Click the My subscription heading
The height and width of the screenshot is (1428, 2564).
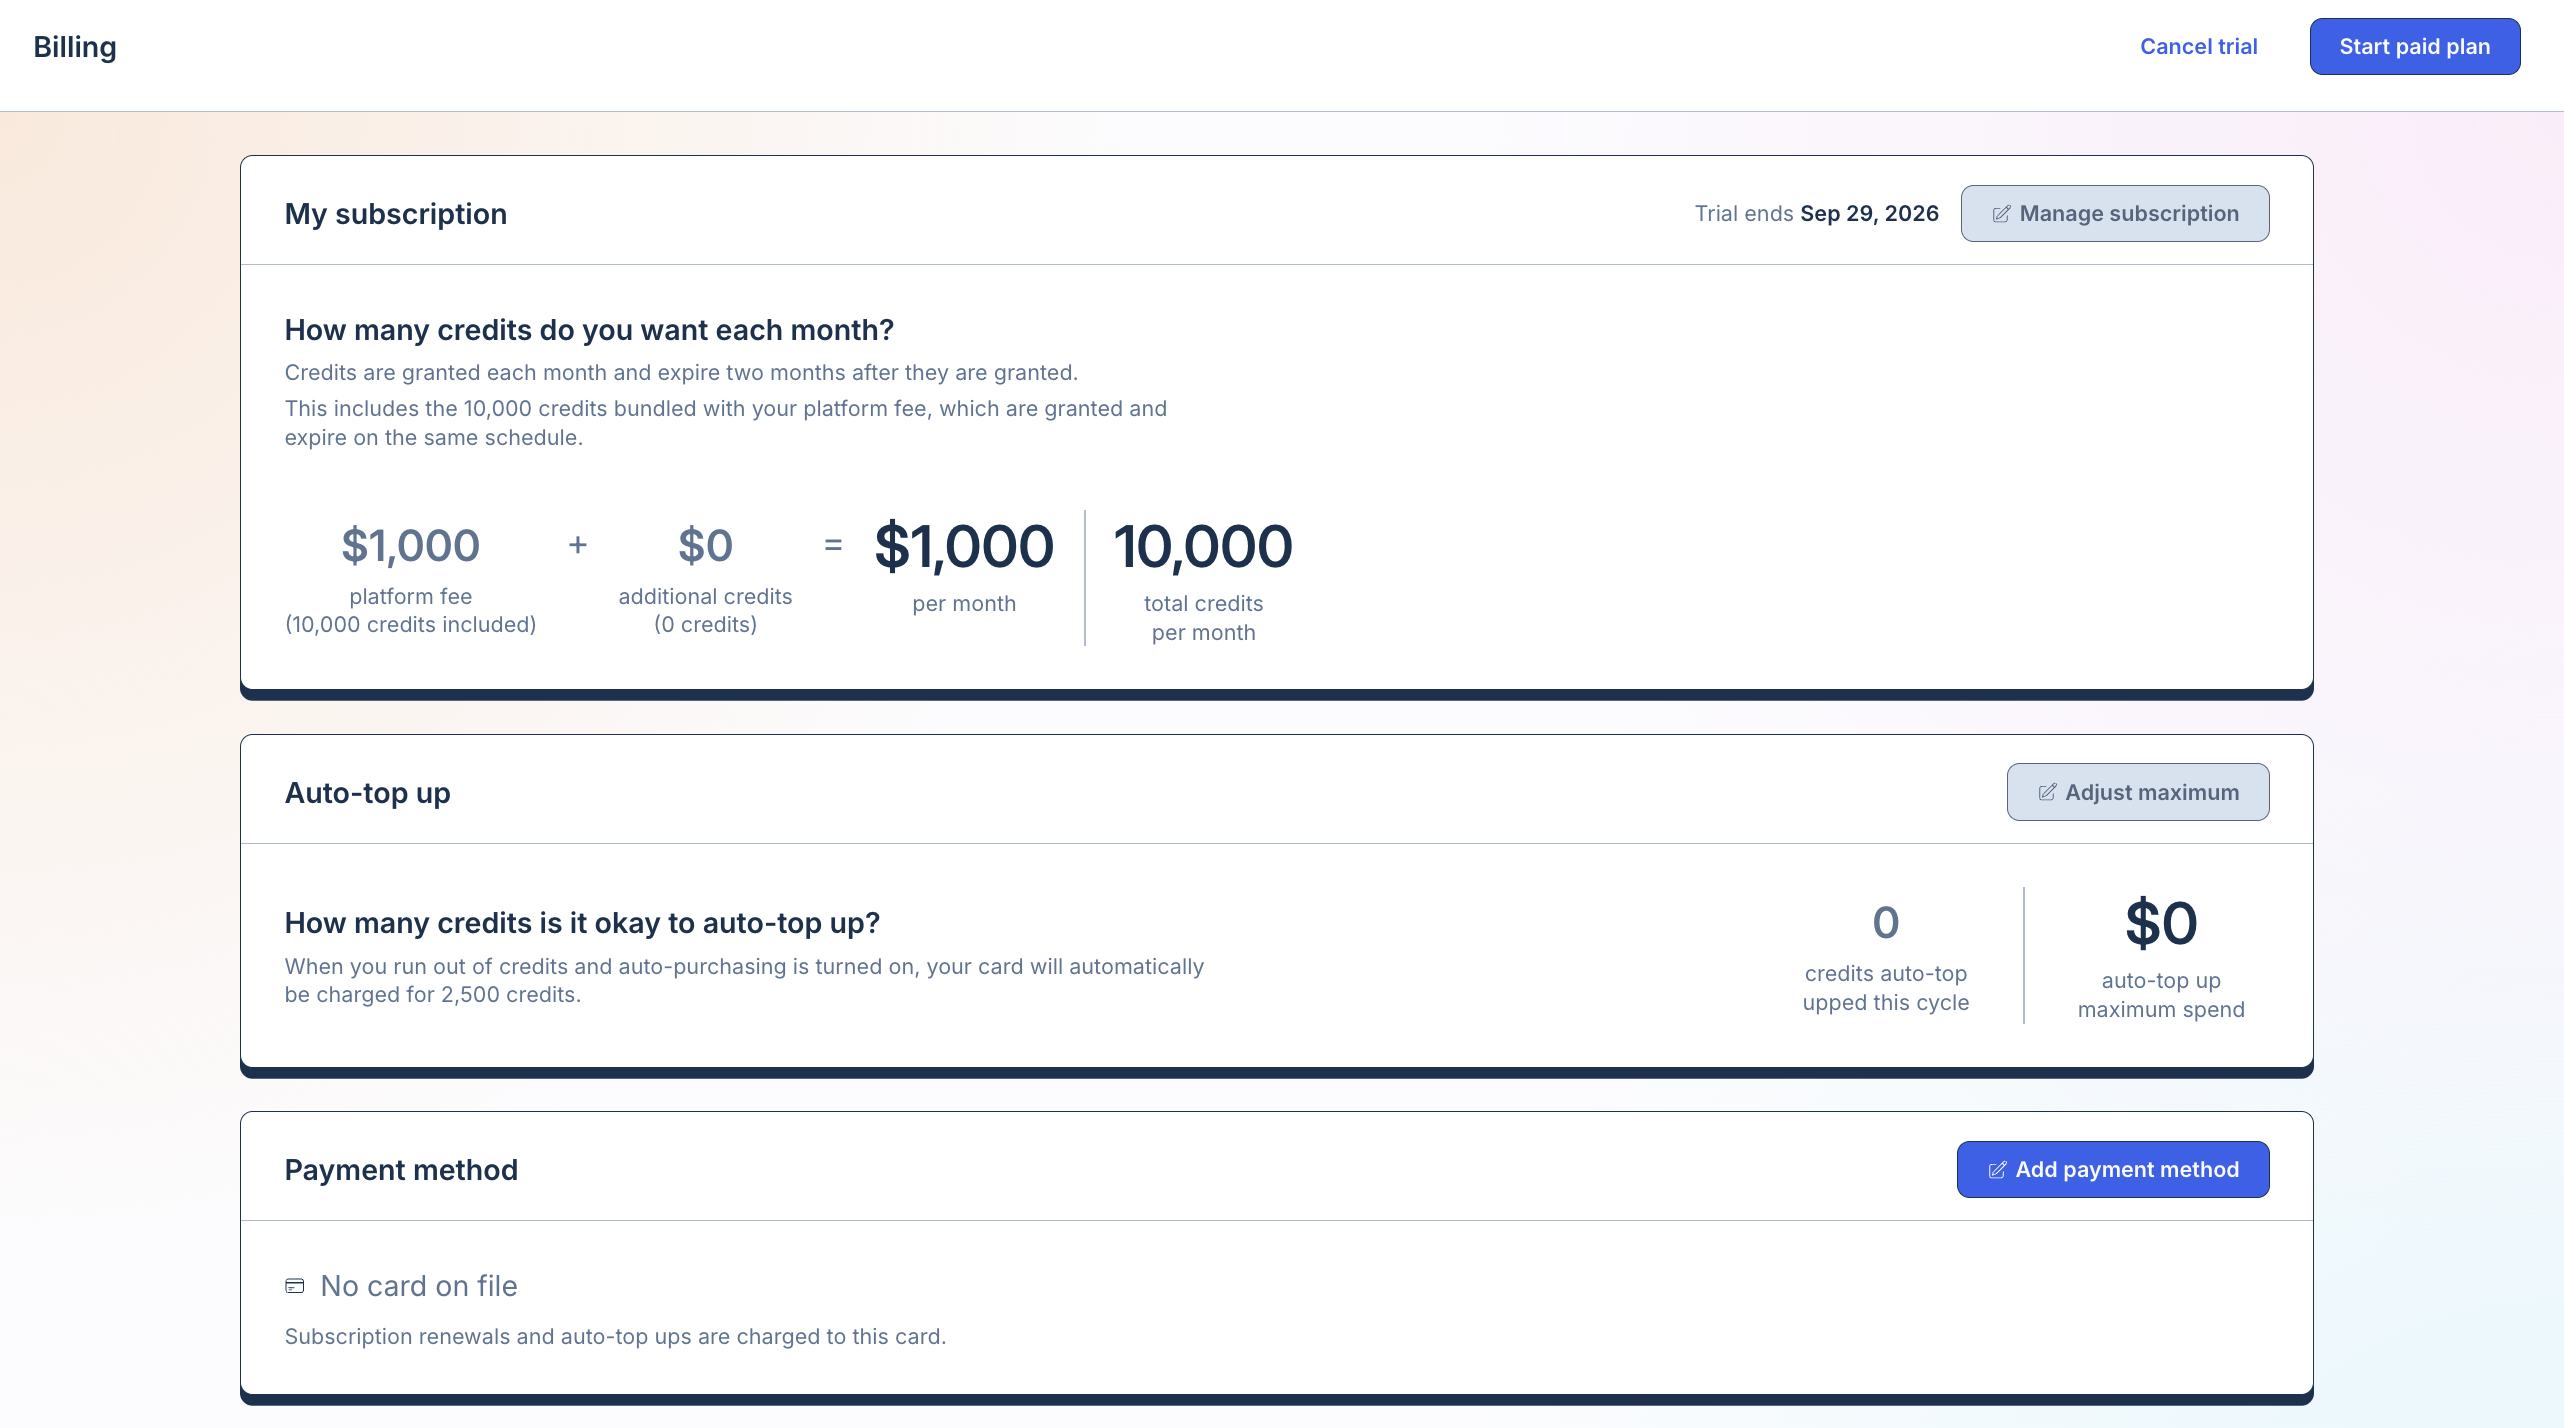[396, 214]
